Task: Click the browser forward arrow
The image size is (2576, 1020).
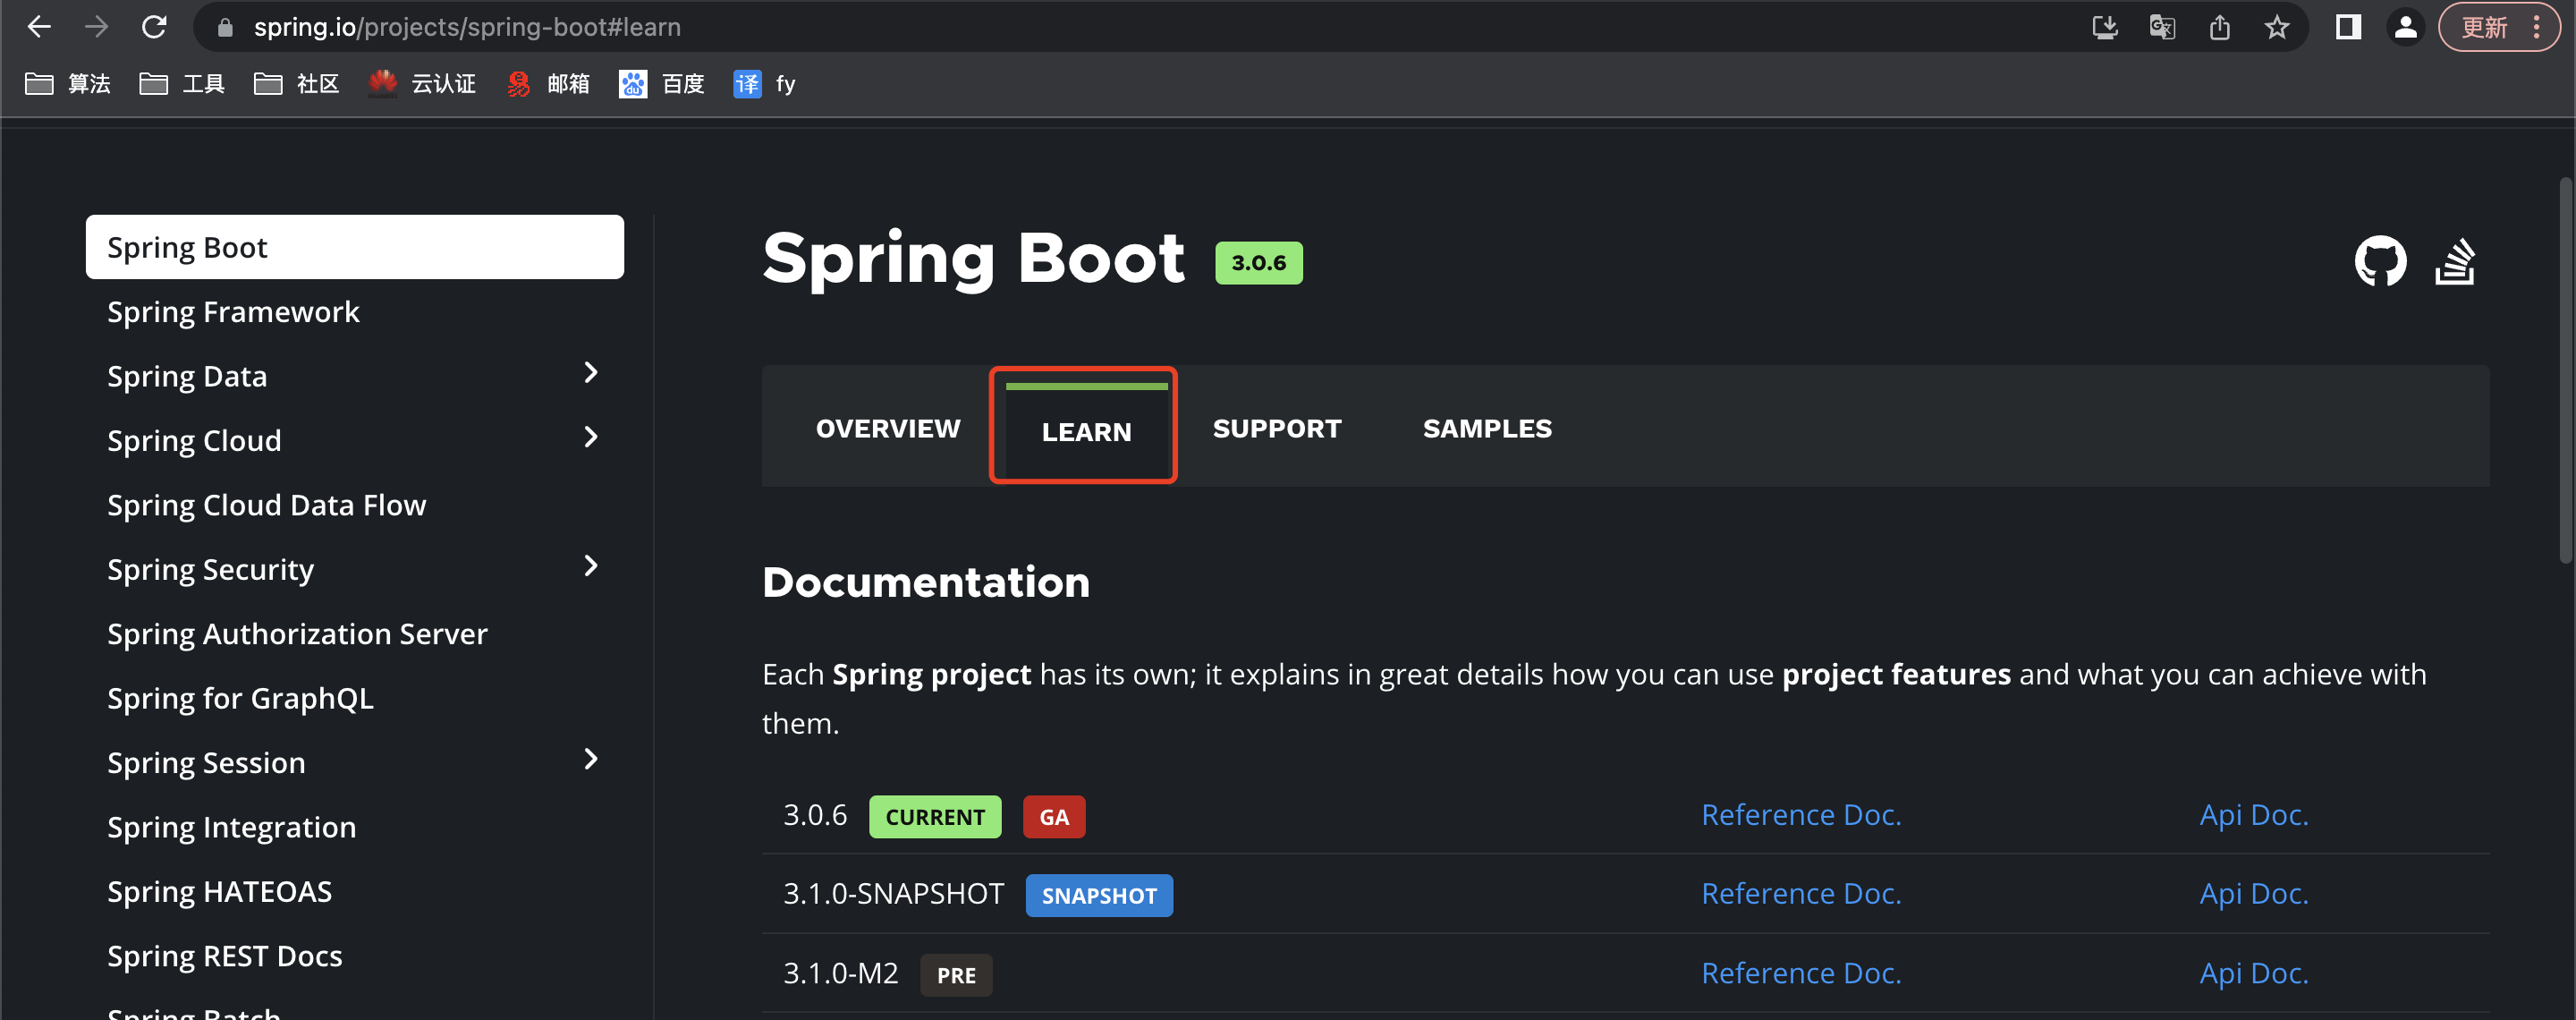Action: tap(96, 27)
